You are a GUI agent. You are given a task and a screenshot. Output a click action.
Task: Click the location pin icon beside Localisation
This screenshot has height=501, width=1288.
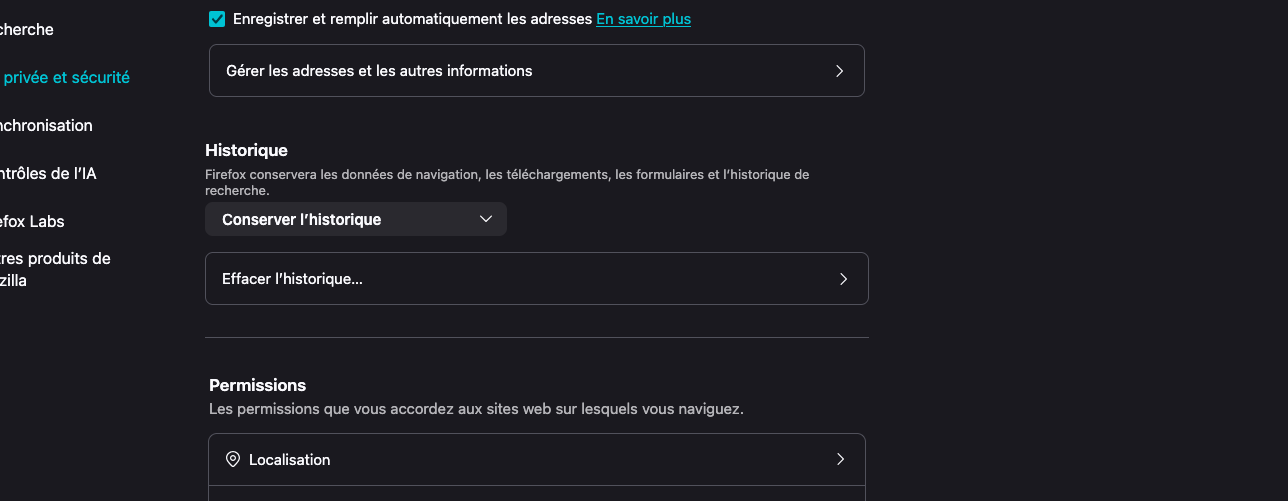[233, 460]
